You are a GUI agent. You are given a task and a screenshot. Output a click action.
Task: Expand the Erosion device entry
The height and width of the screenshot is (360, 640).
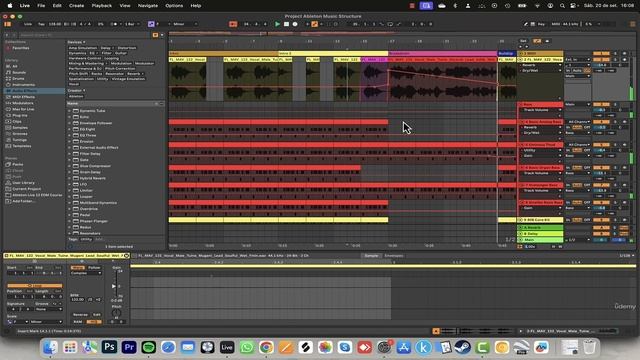tap(70, 141)
